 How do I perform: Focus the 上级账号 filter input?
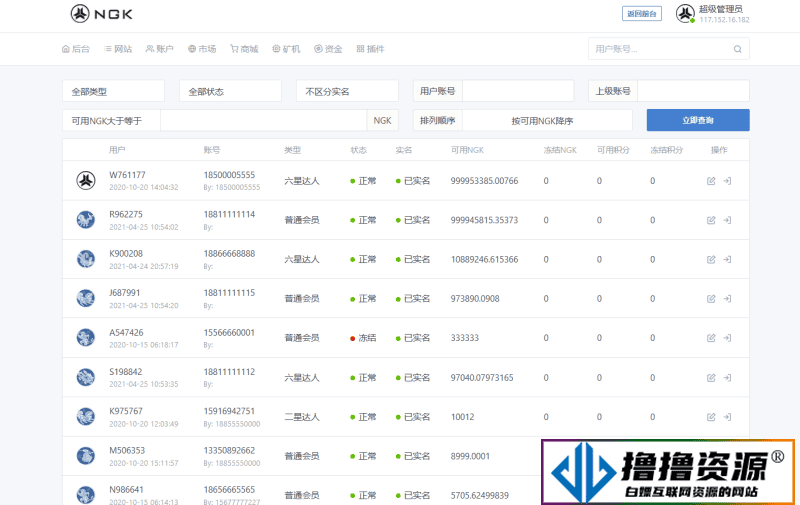[x=693, y=91]
